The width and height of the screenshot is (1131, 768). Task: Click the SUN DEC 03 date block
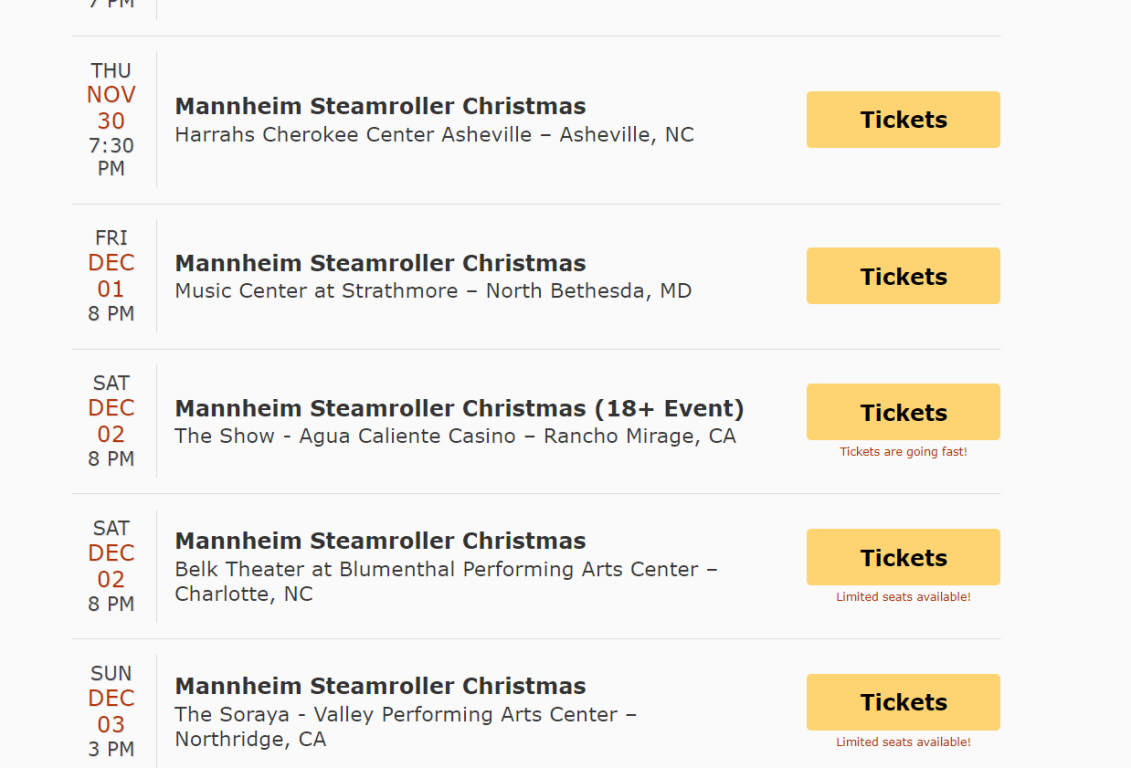[111, 711]
